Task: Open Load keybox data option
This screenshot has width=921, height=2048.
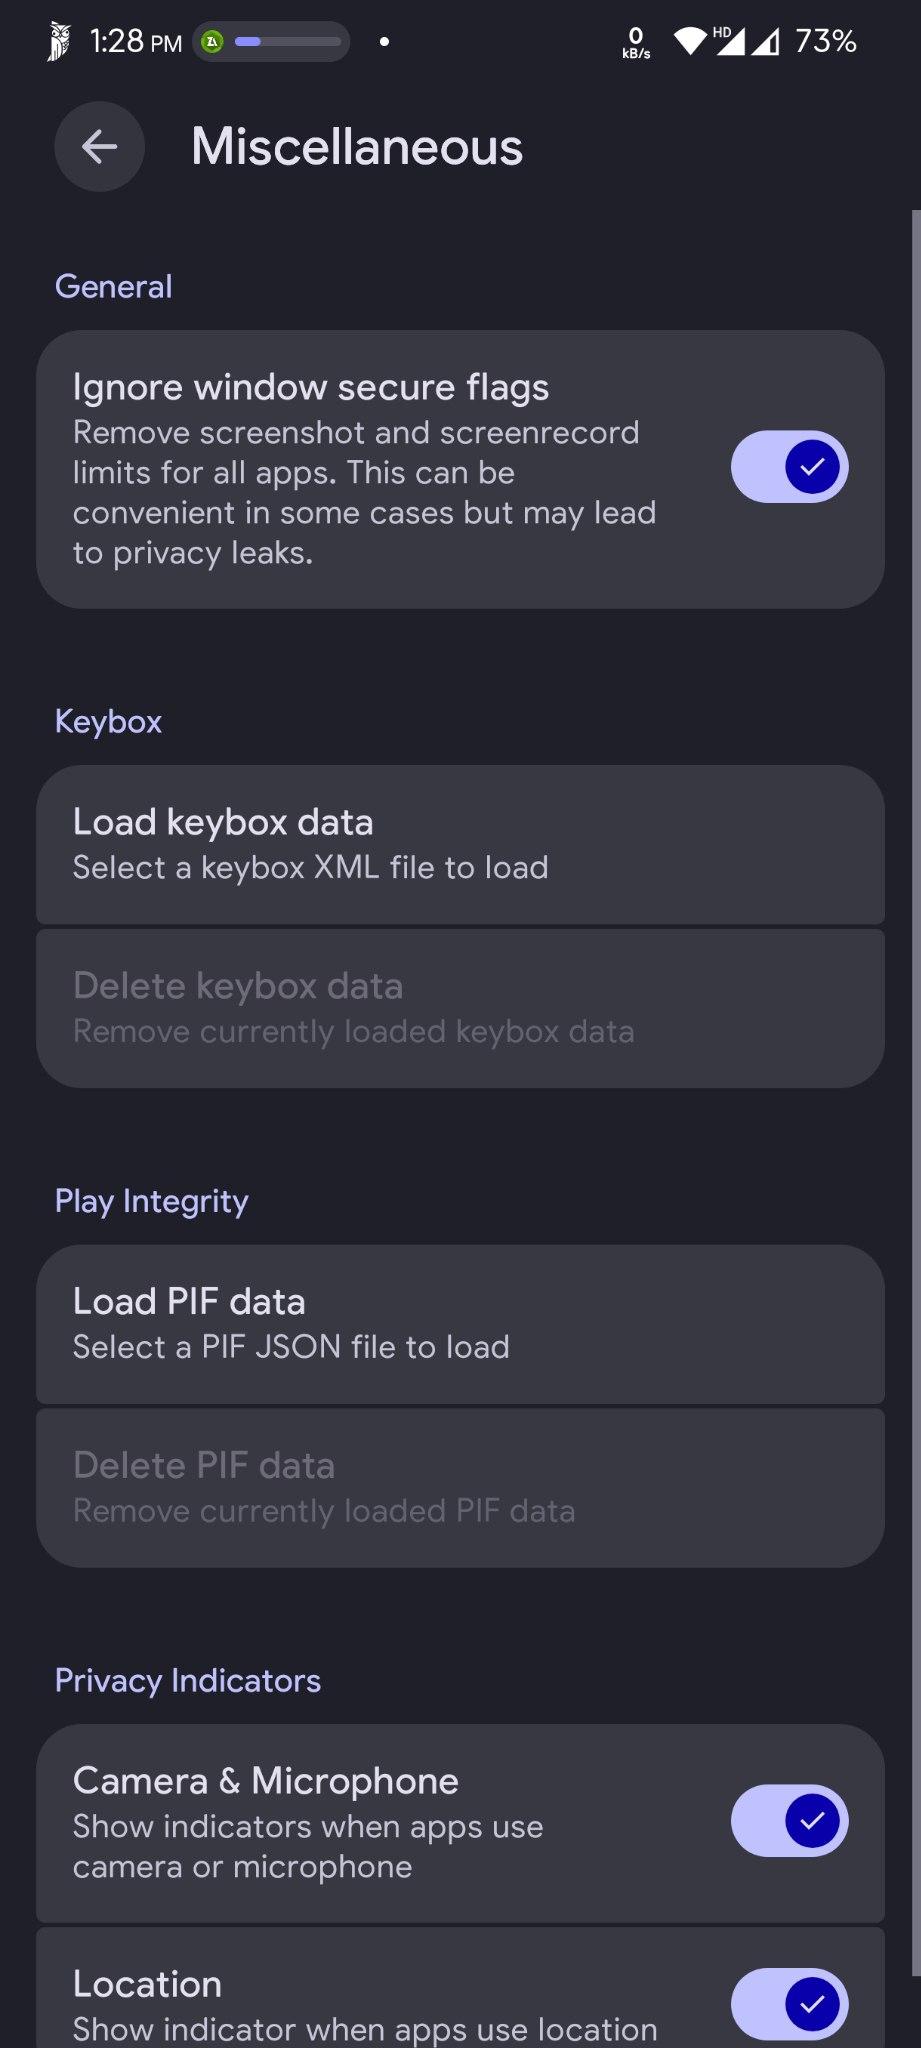Action: pos(460,844)
